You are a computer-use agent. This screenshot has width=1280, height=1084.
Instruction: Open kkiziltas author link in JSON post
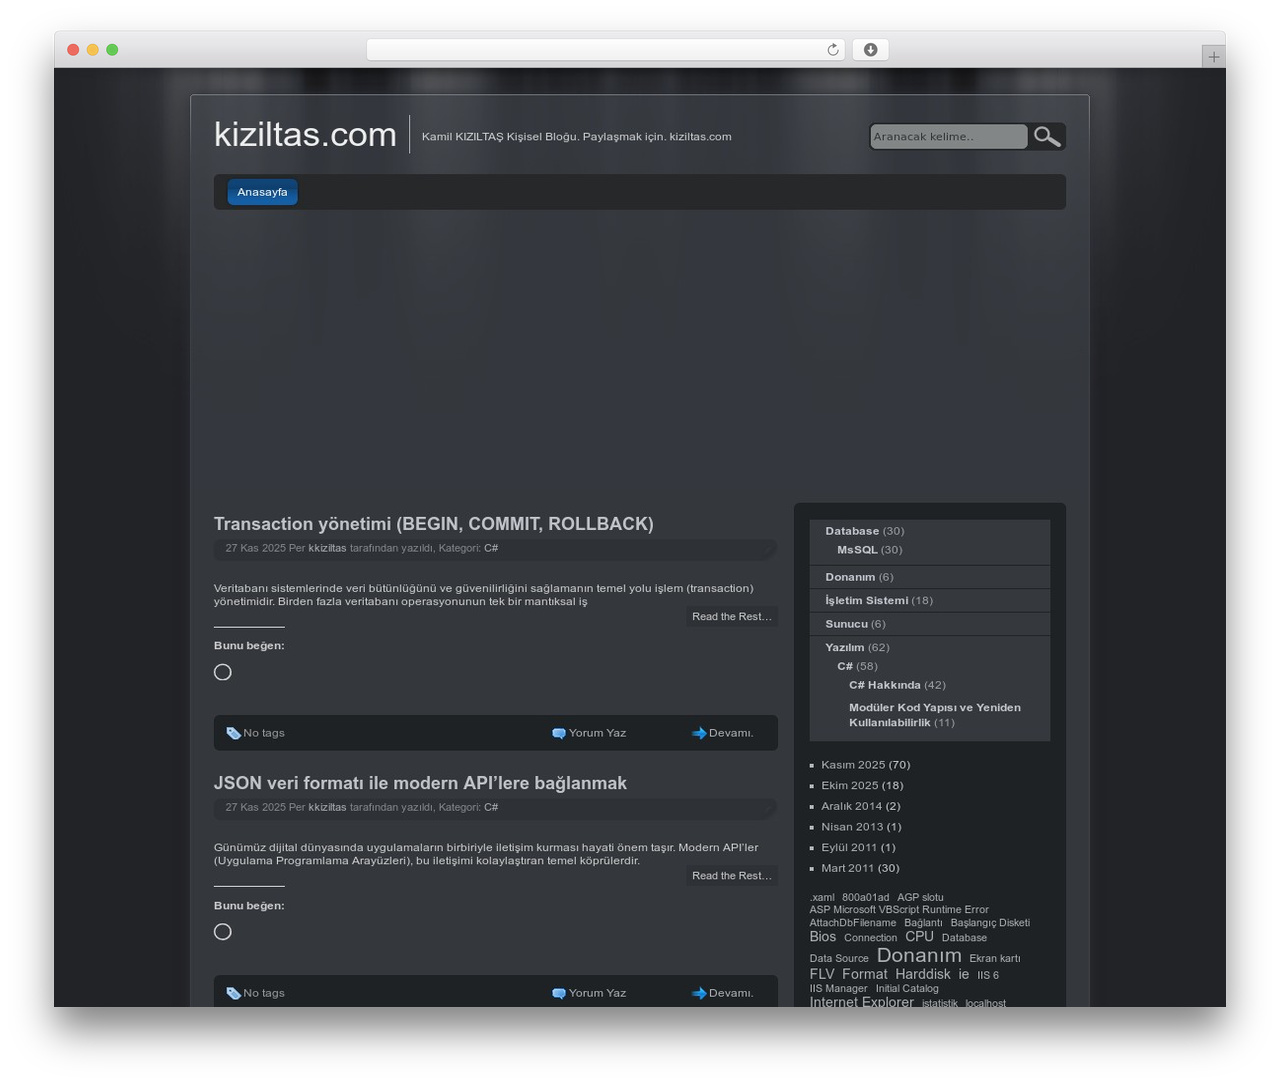327,807
